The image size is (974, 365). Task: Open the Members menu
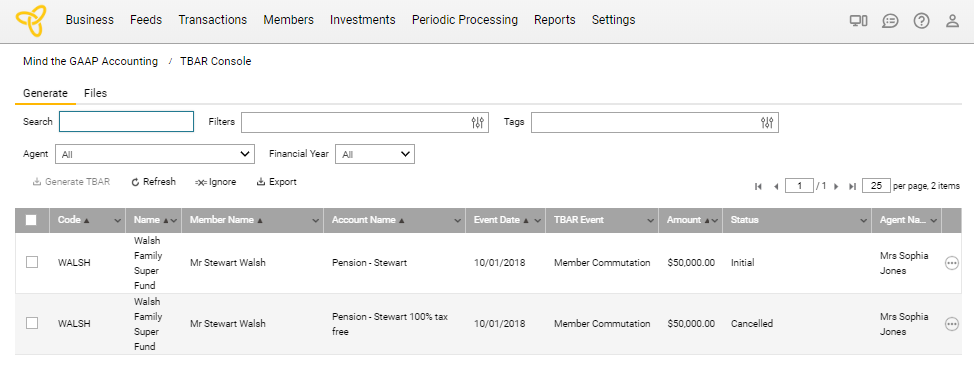[288, 20]
